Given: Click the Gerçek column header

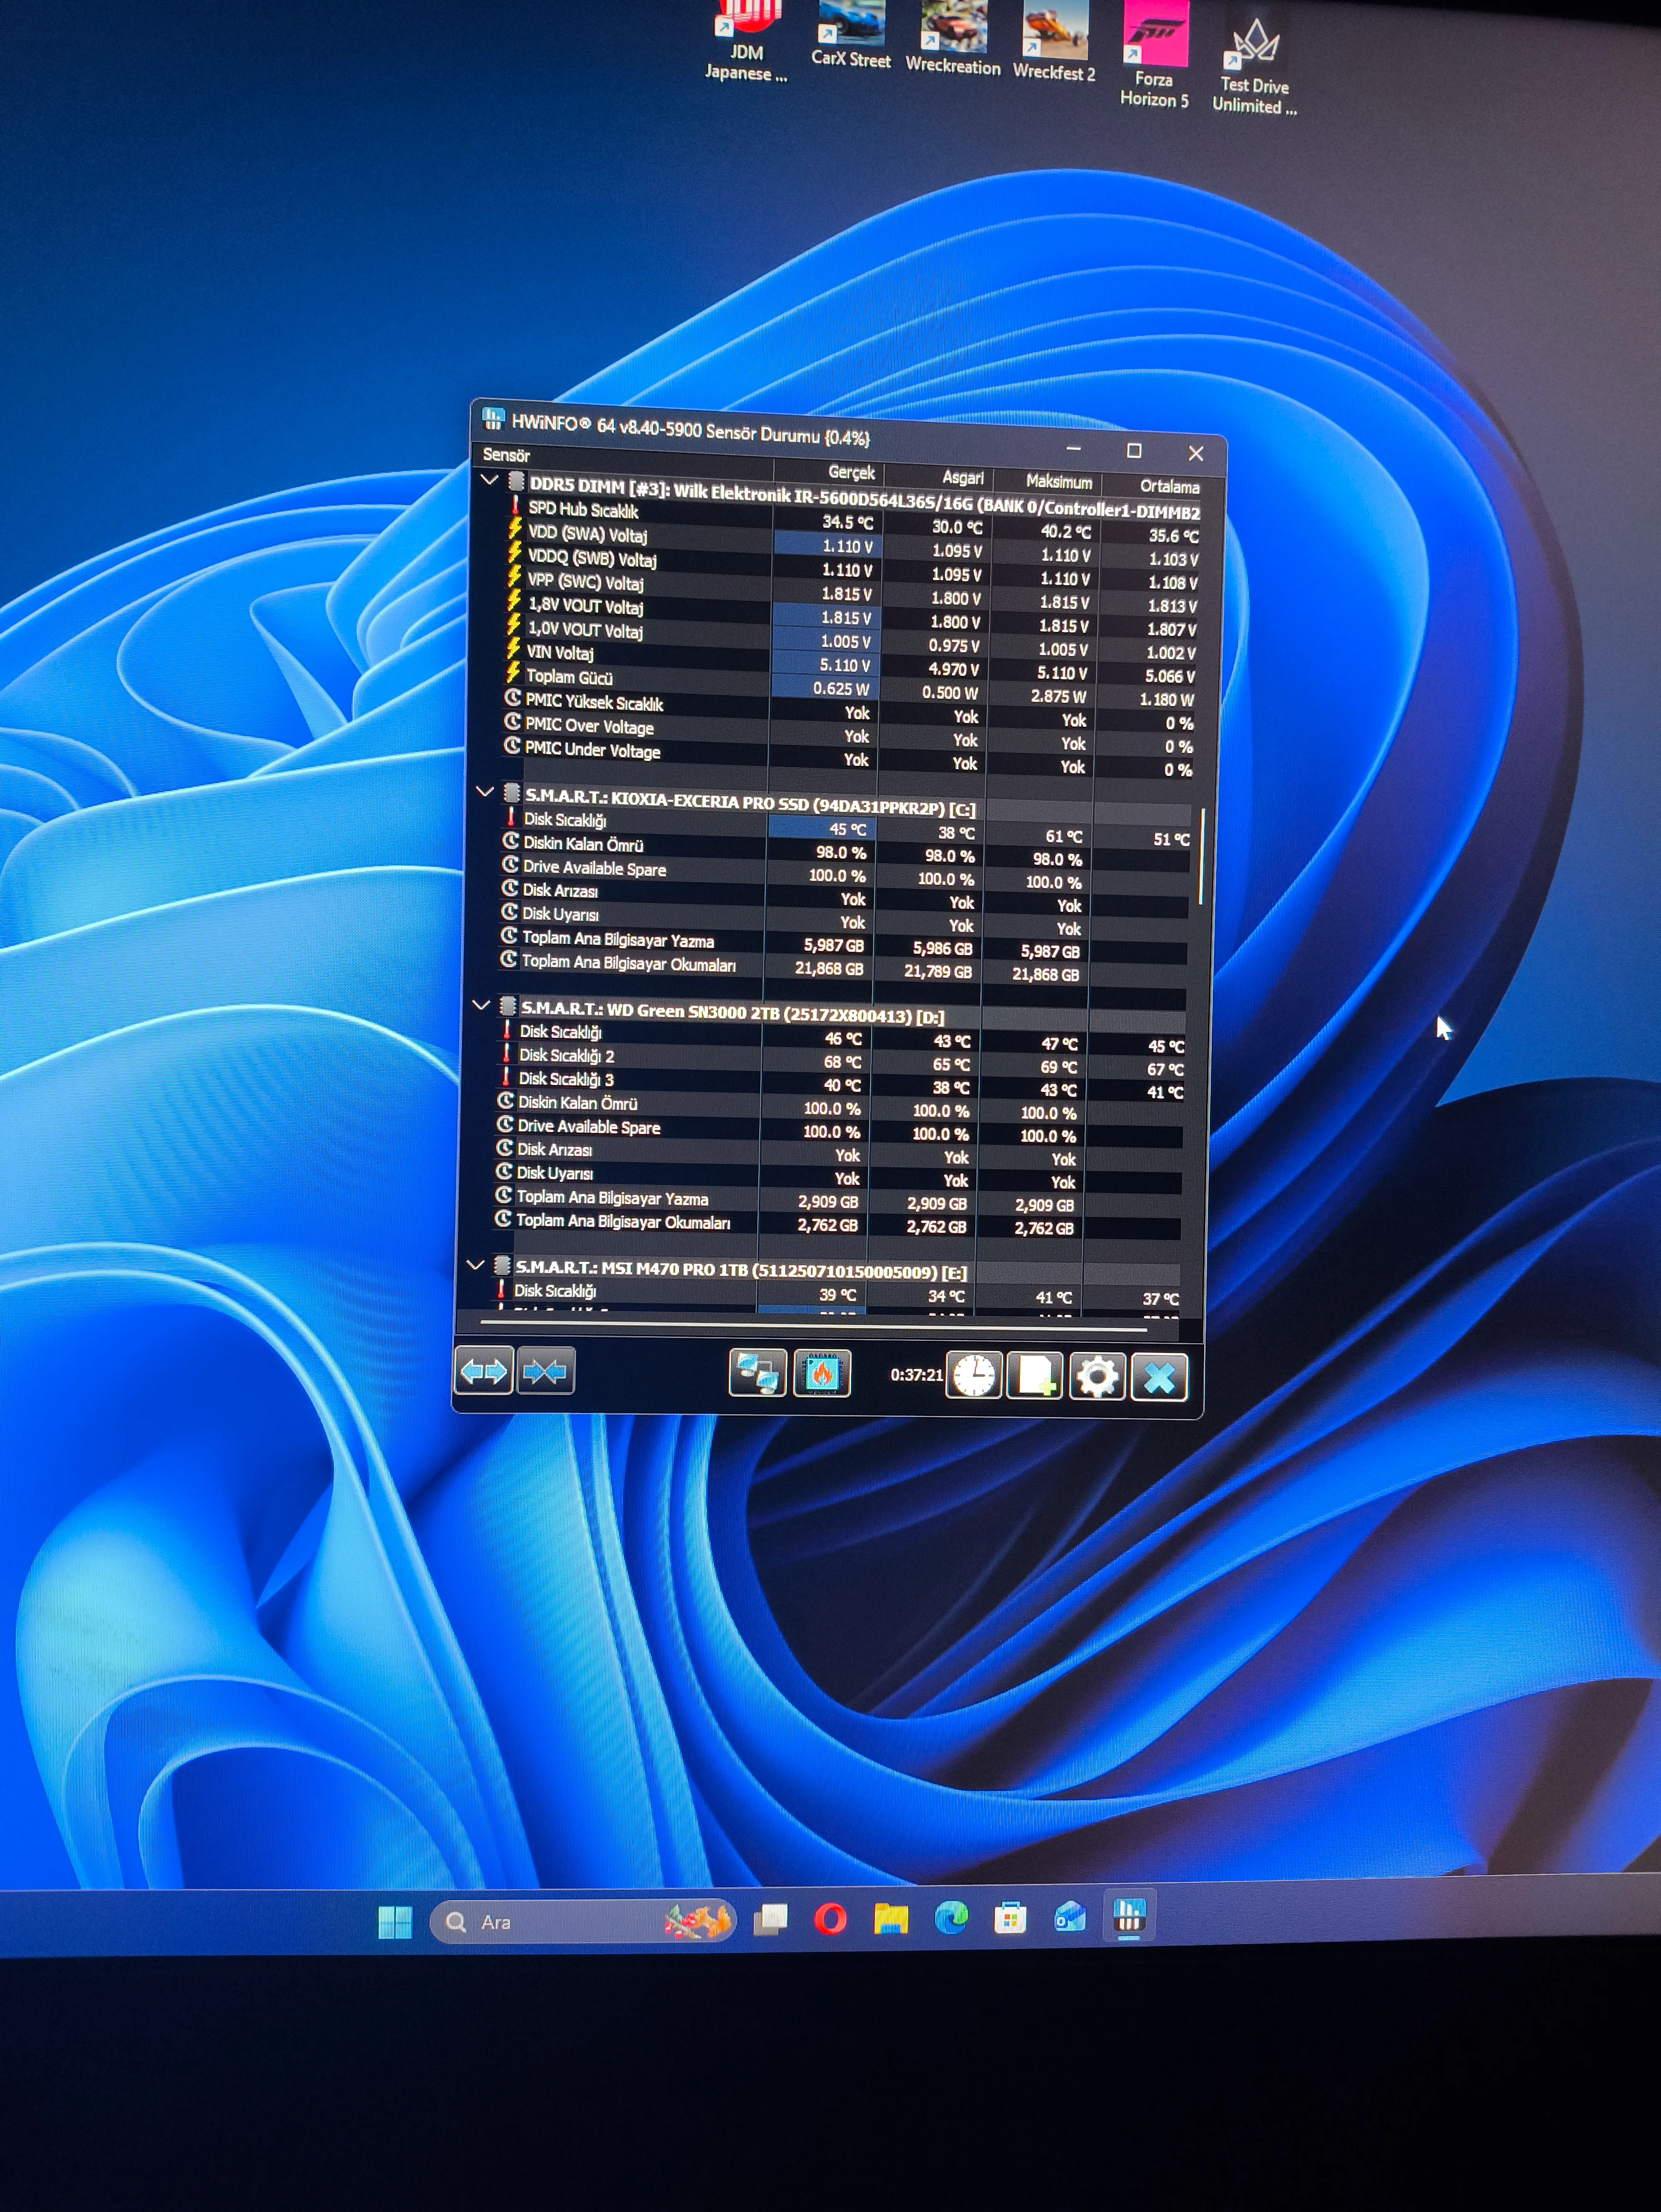Looking at the screenshot, I should click(x=850, y=473).
